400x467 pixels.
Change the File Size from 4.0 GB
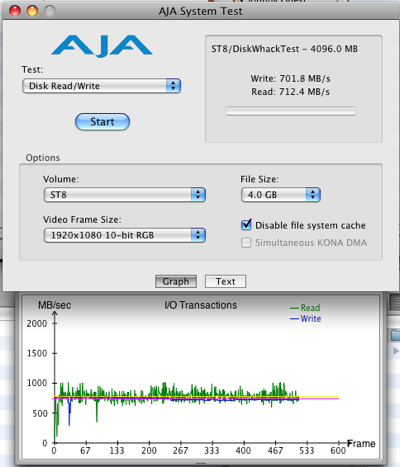coord(281,195)
